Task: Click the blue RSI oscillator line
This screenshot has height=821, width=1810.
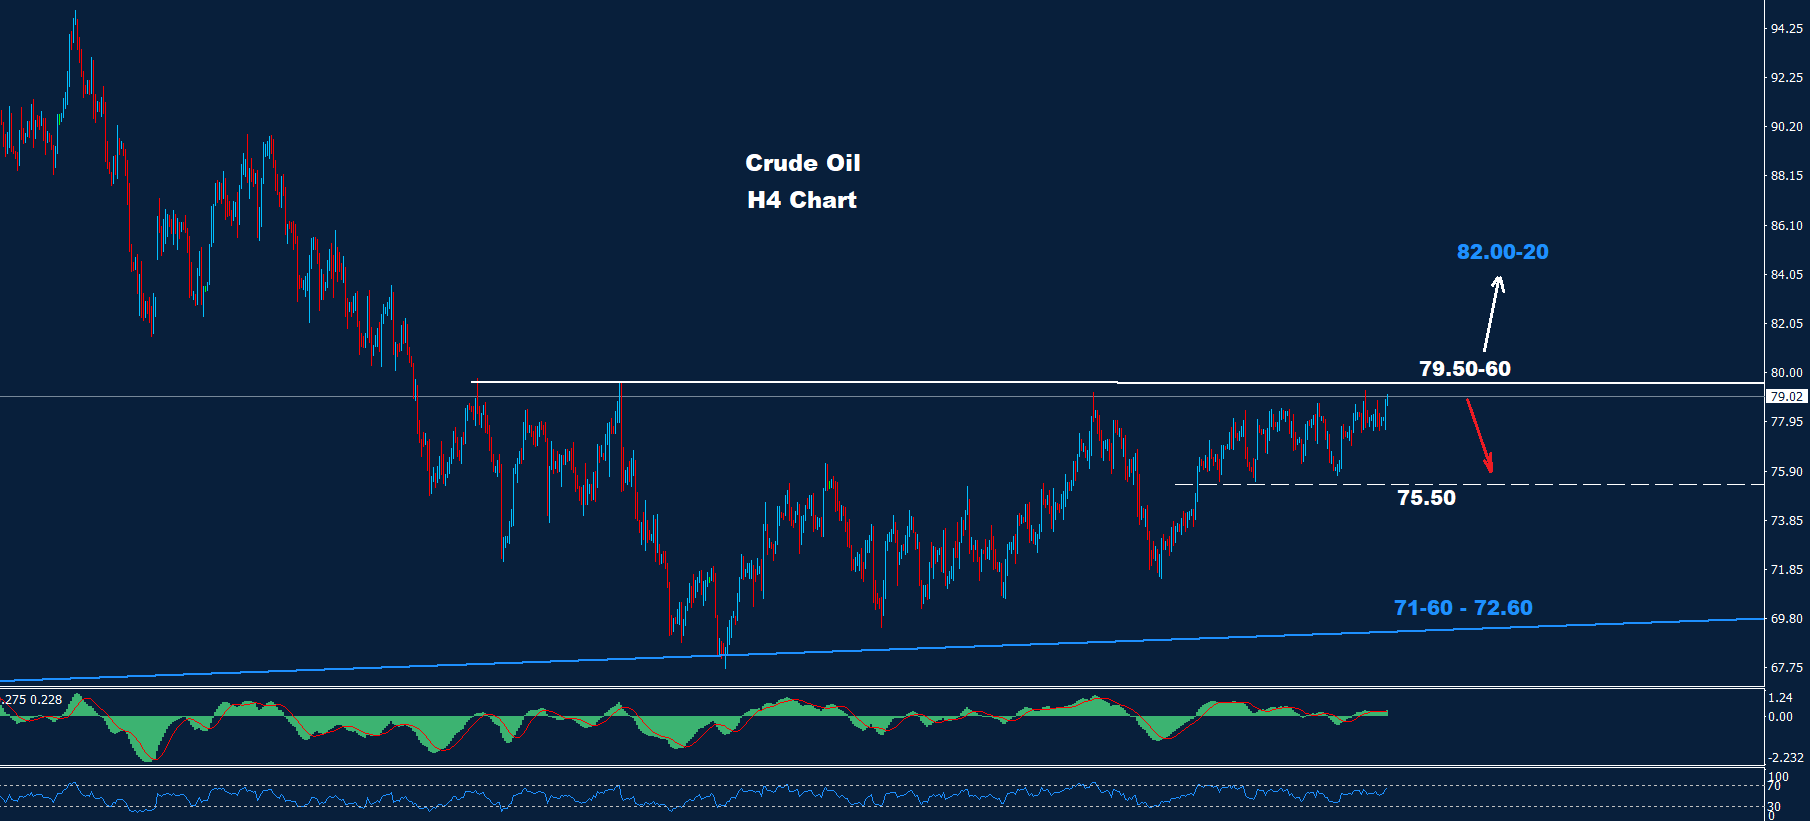Action: (600, 796)
